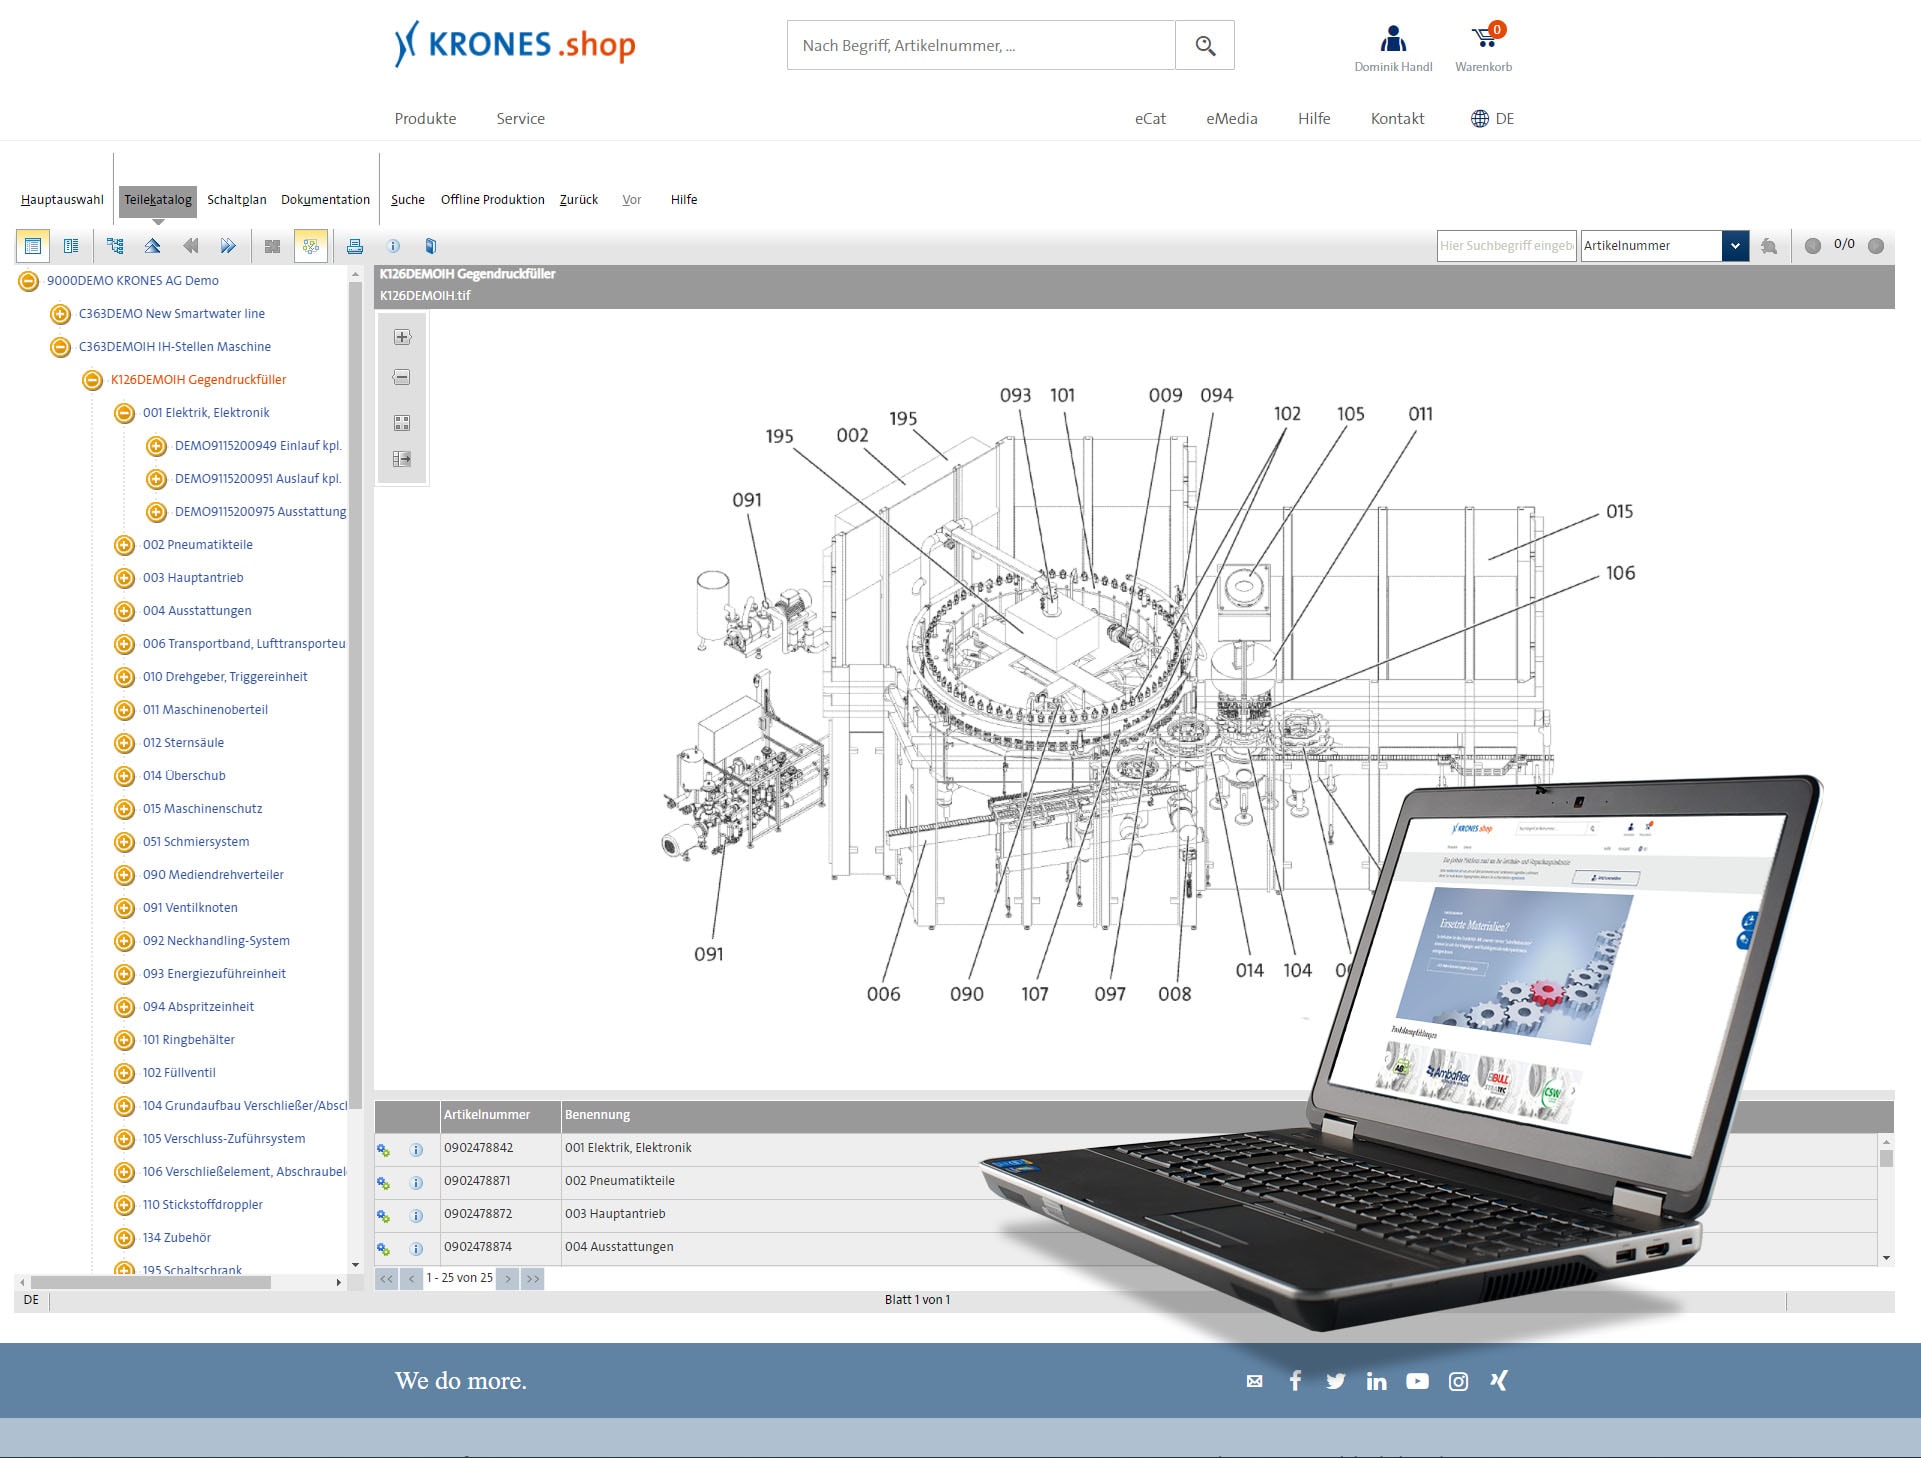
Task: Click the binoculars search icon in catalog toolbar
Action: [1769, 246]
